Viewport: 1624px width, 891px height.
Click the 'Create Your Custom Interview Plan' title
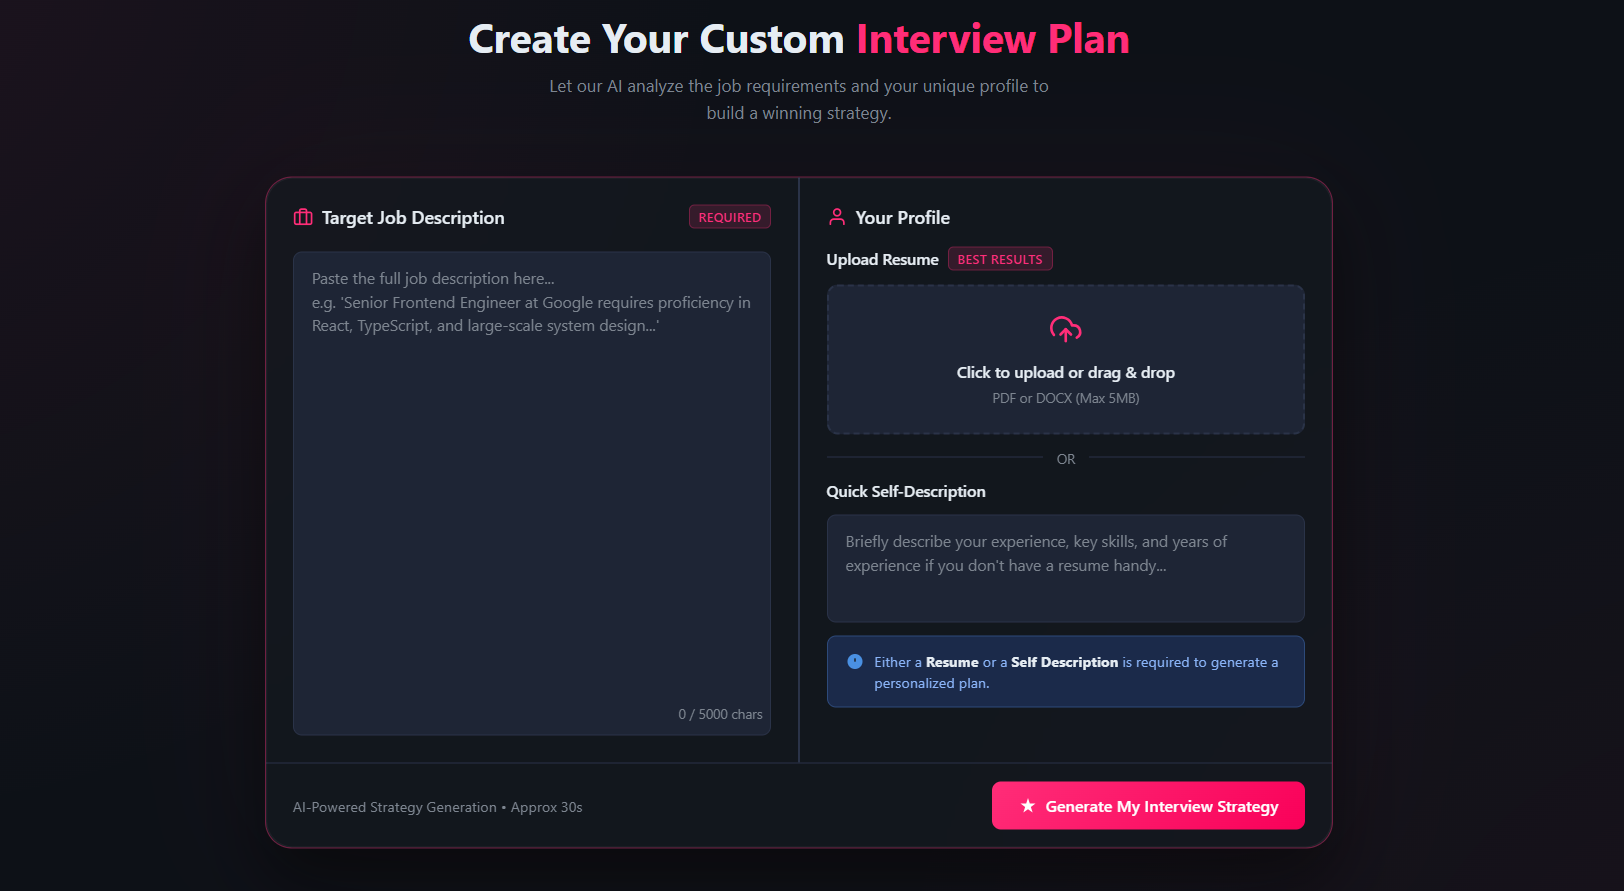pos(799,39)
